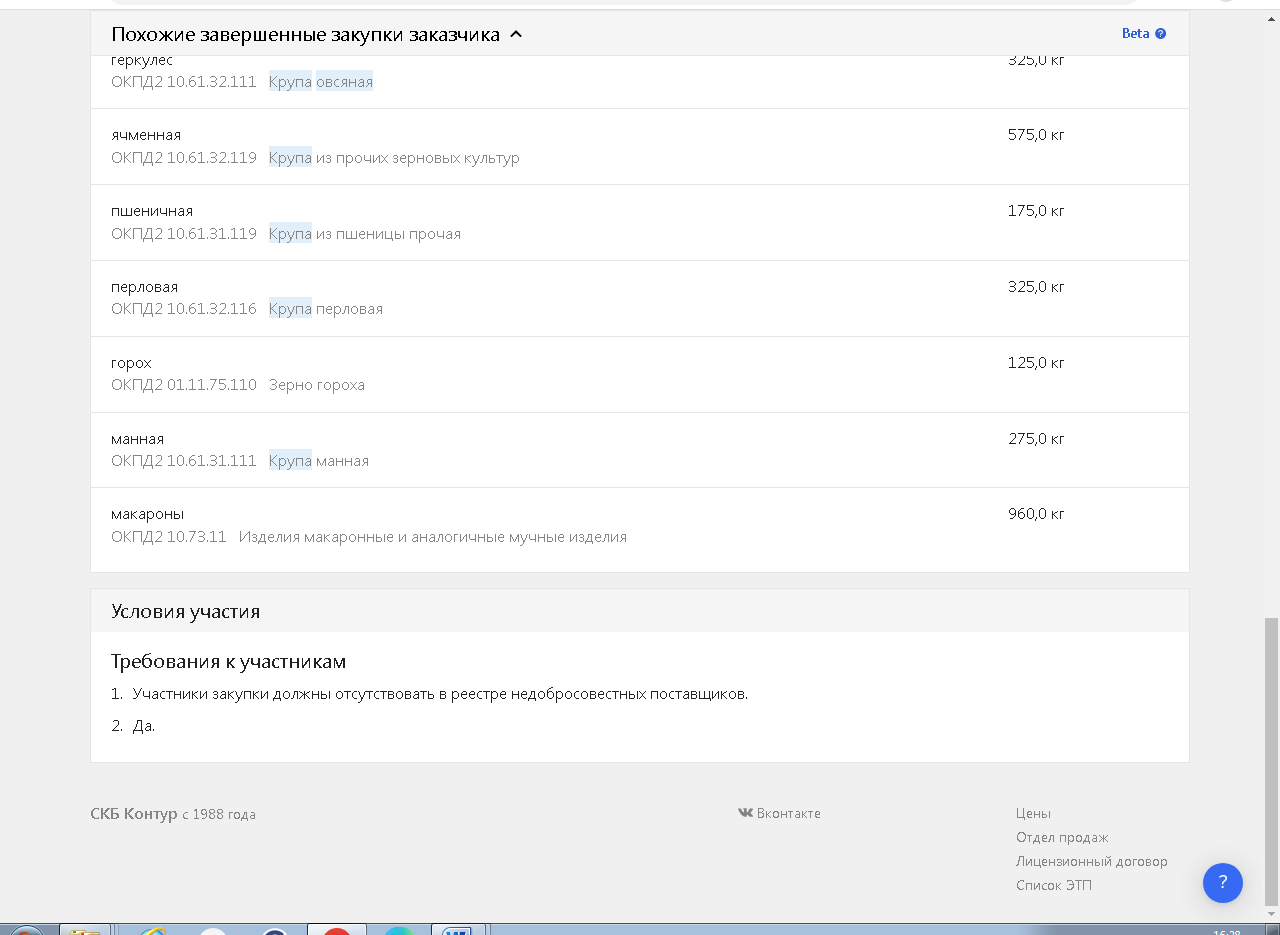Click description Изделия макаронные и аналогичные мучные изделия
This screenshot has width=1280, height=935.
click(x=433, y=537)
